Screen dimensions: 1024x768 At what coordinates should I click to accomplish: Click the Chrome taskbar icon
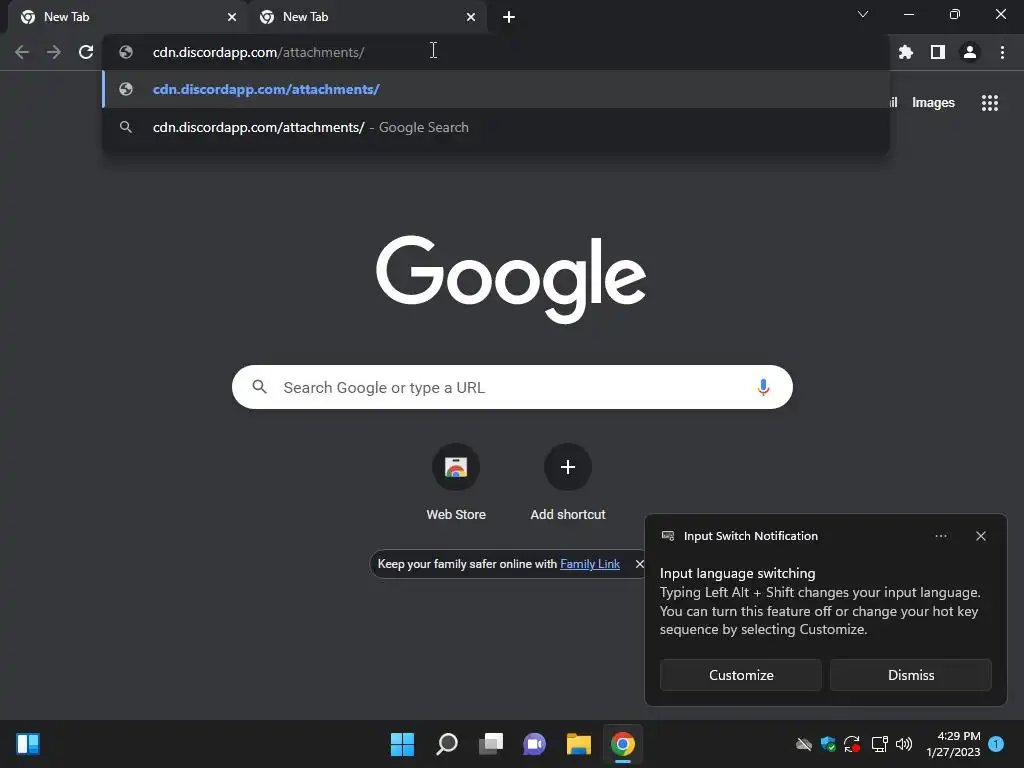click(623, 744)
